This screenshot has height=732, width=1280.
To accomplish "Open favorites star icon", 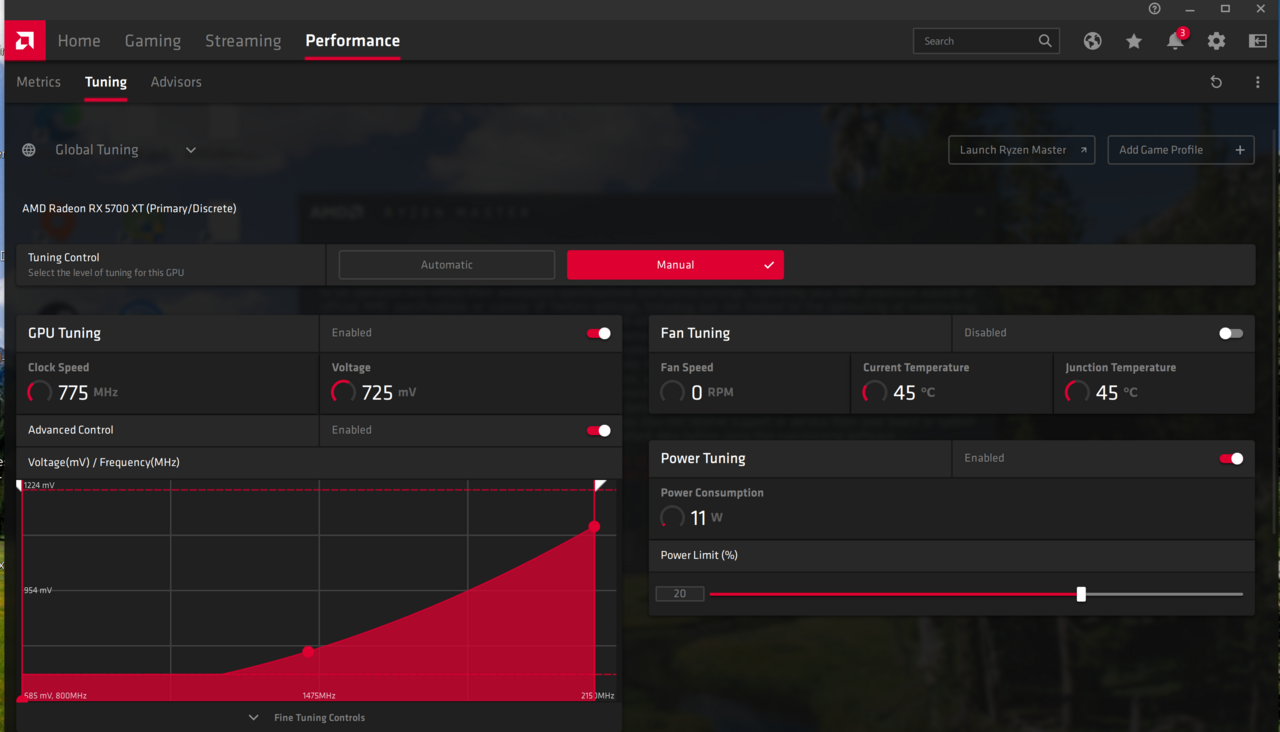I will click(1134, 41).
